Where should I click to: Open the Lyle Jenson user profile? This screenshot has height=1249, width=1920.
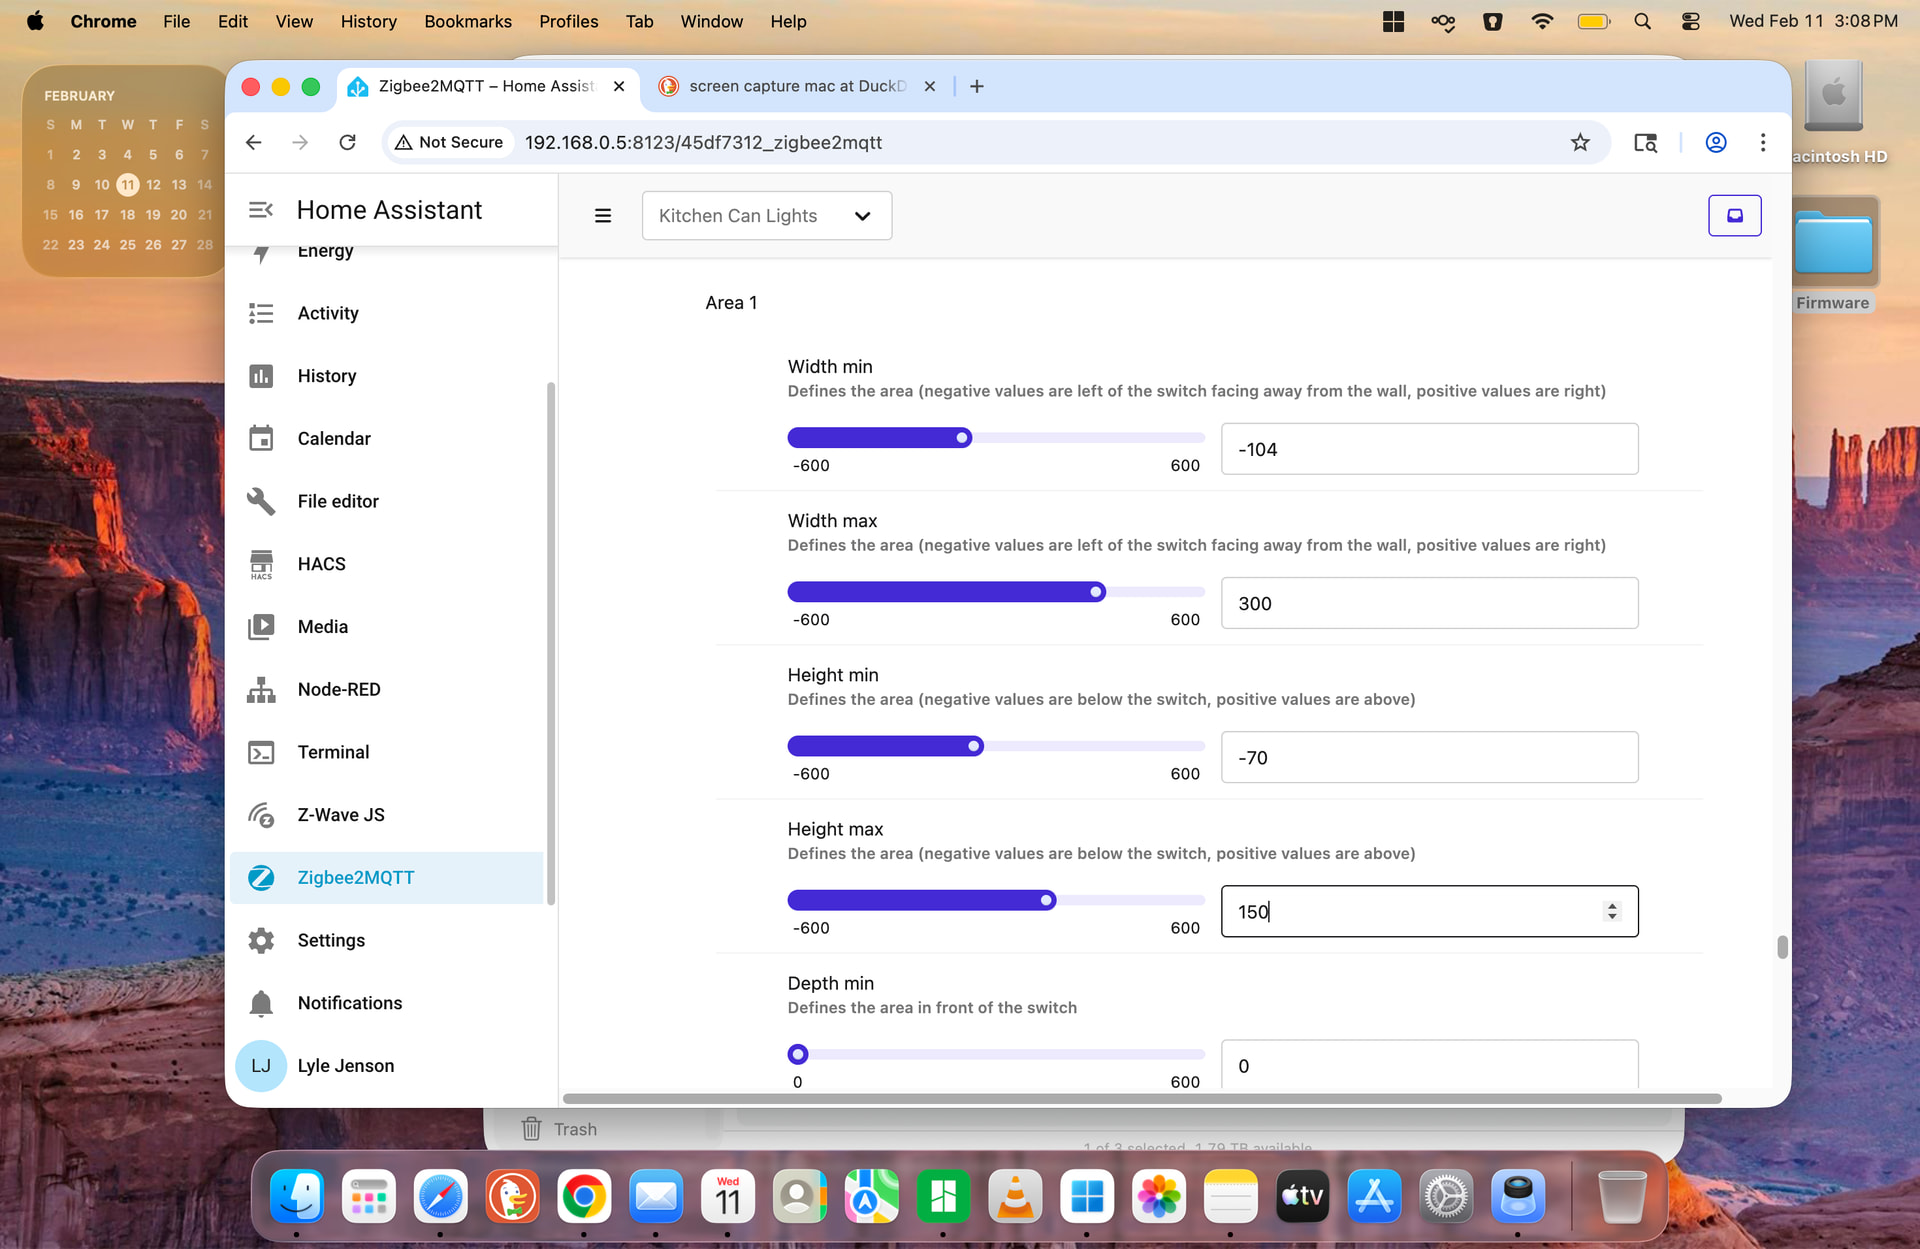[345, 1066]
